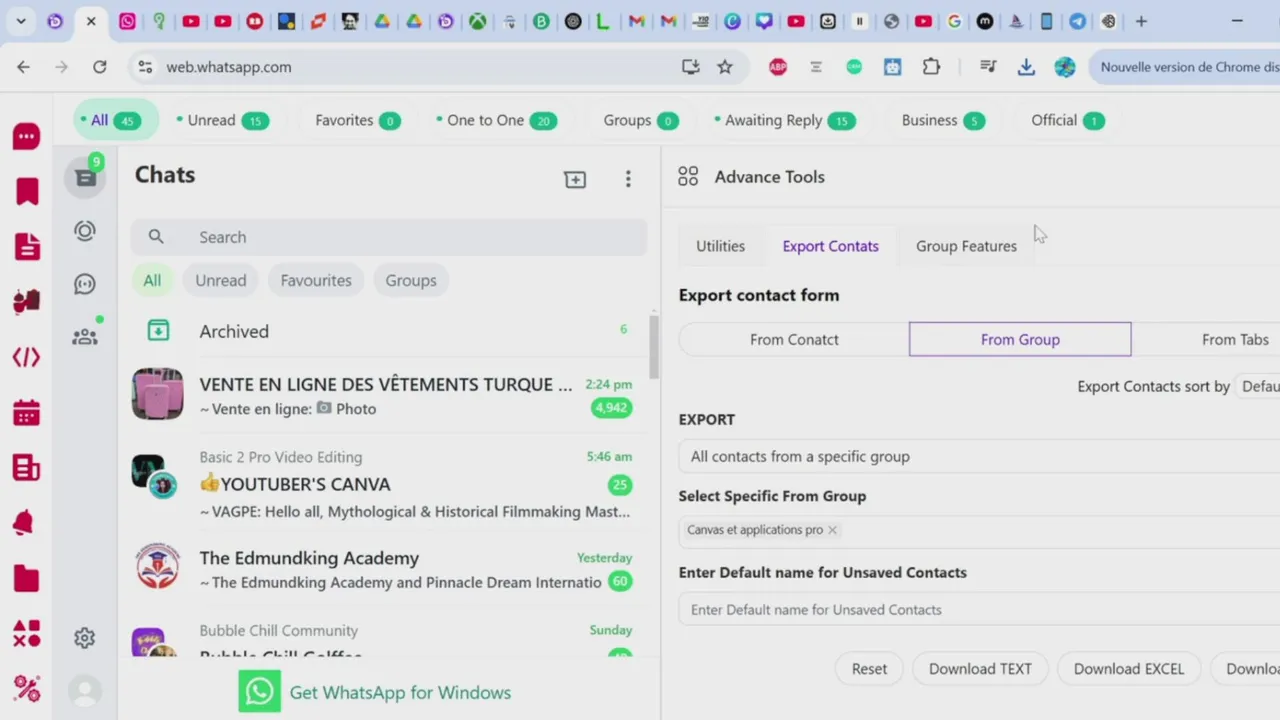Click Default name for Unsaved Contacts field
The image size is (1280, 720).
pos(979,609)
